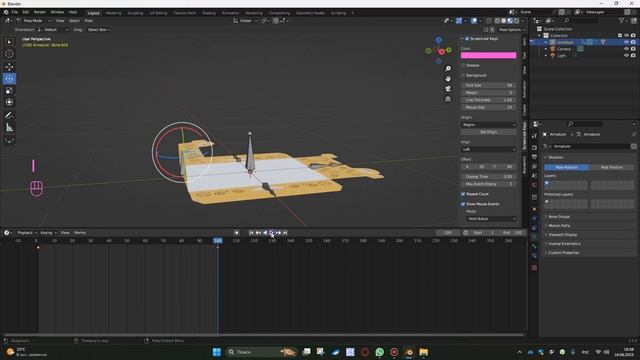Open the Edit menu
The width and height of the screenshot is (640, 360).
point(26,12)
